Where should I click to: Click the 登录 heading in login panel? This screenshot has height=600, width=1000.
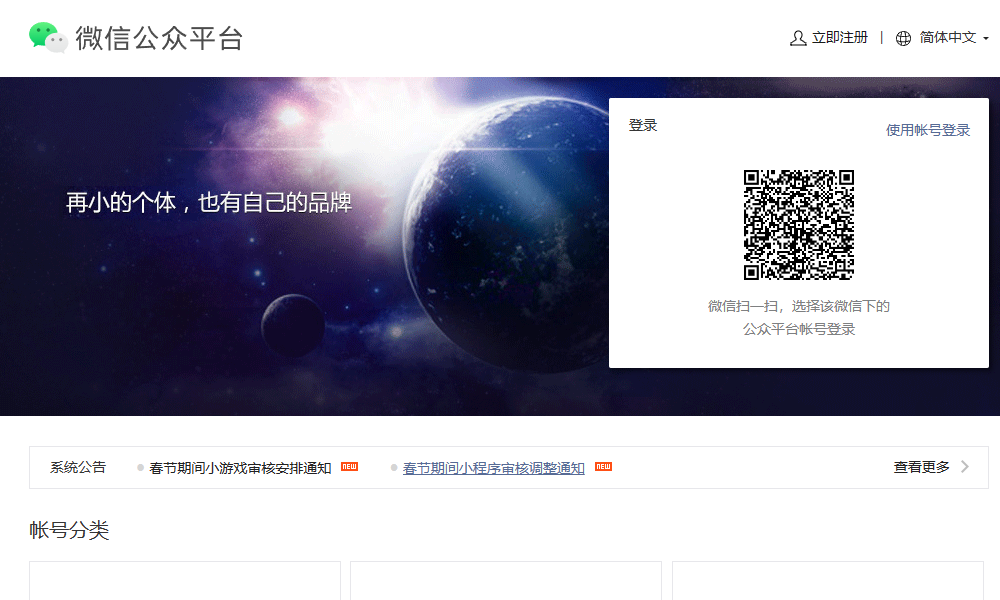click(x=643, y=125)
